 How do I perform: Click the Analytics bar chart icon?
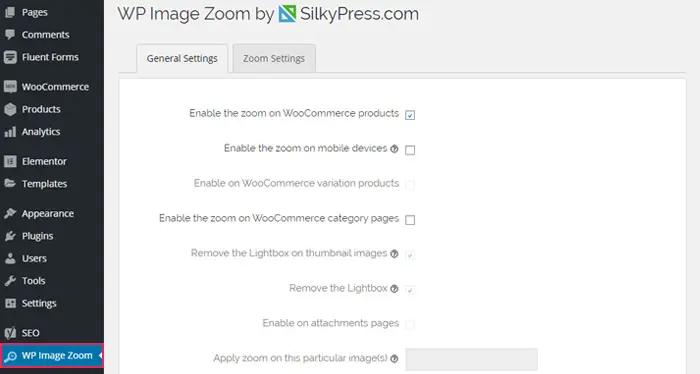click(10, 132)
